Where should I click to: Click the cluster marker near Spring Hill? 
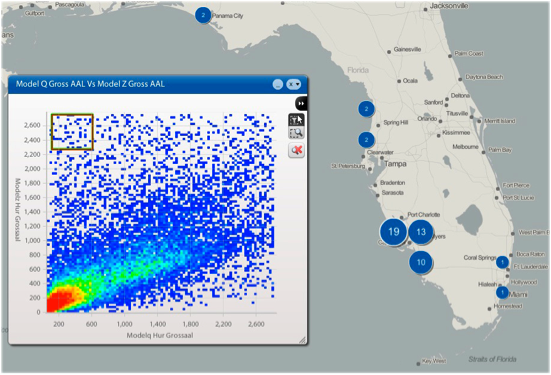(x=366, y=109)
